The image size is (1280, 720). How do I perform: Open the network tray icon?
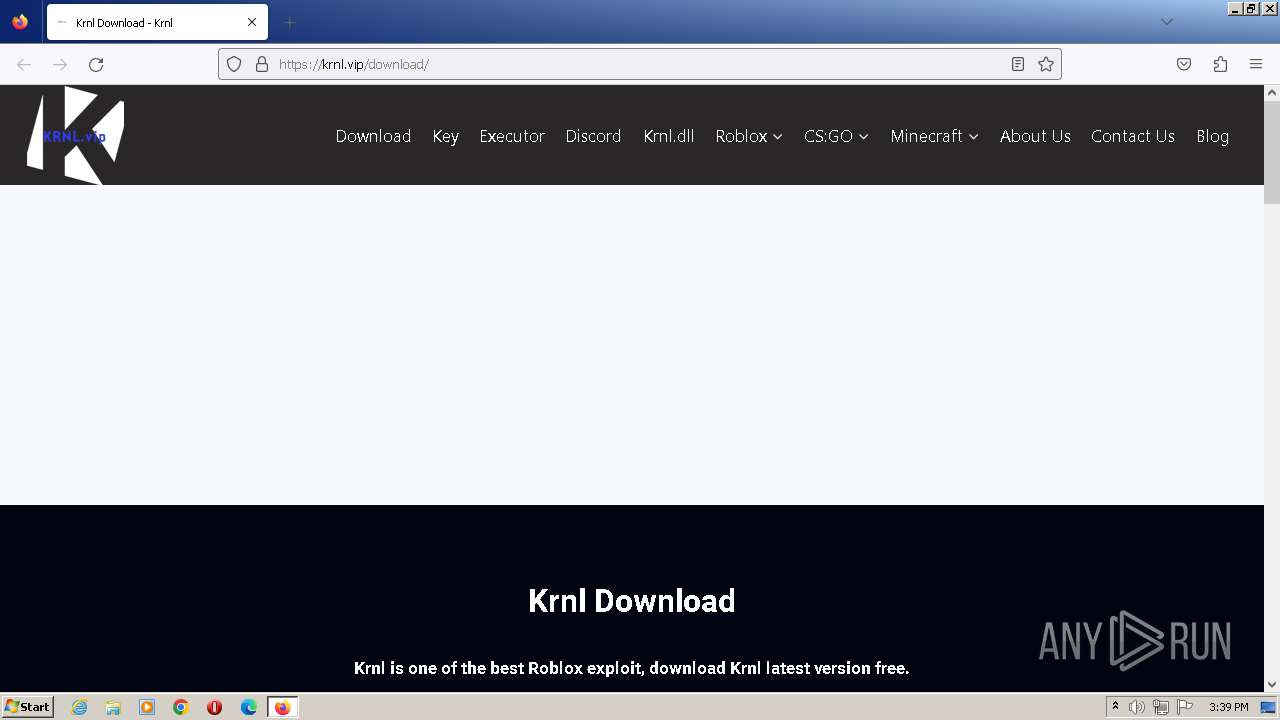point(1161,707)
